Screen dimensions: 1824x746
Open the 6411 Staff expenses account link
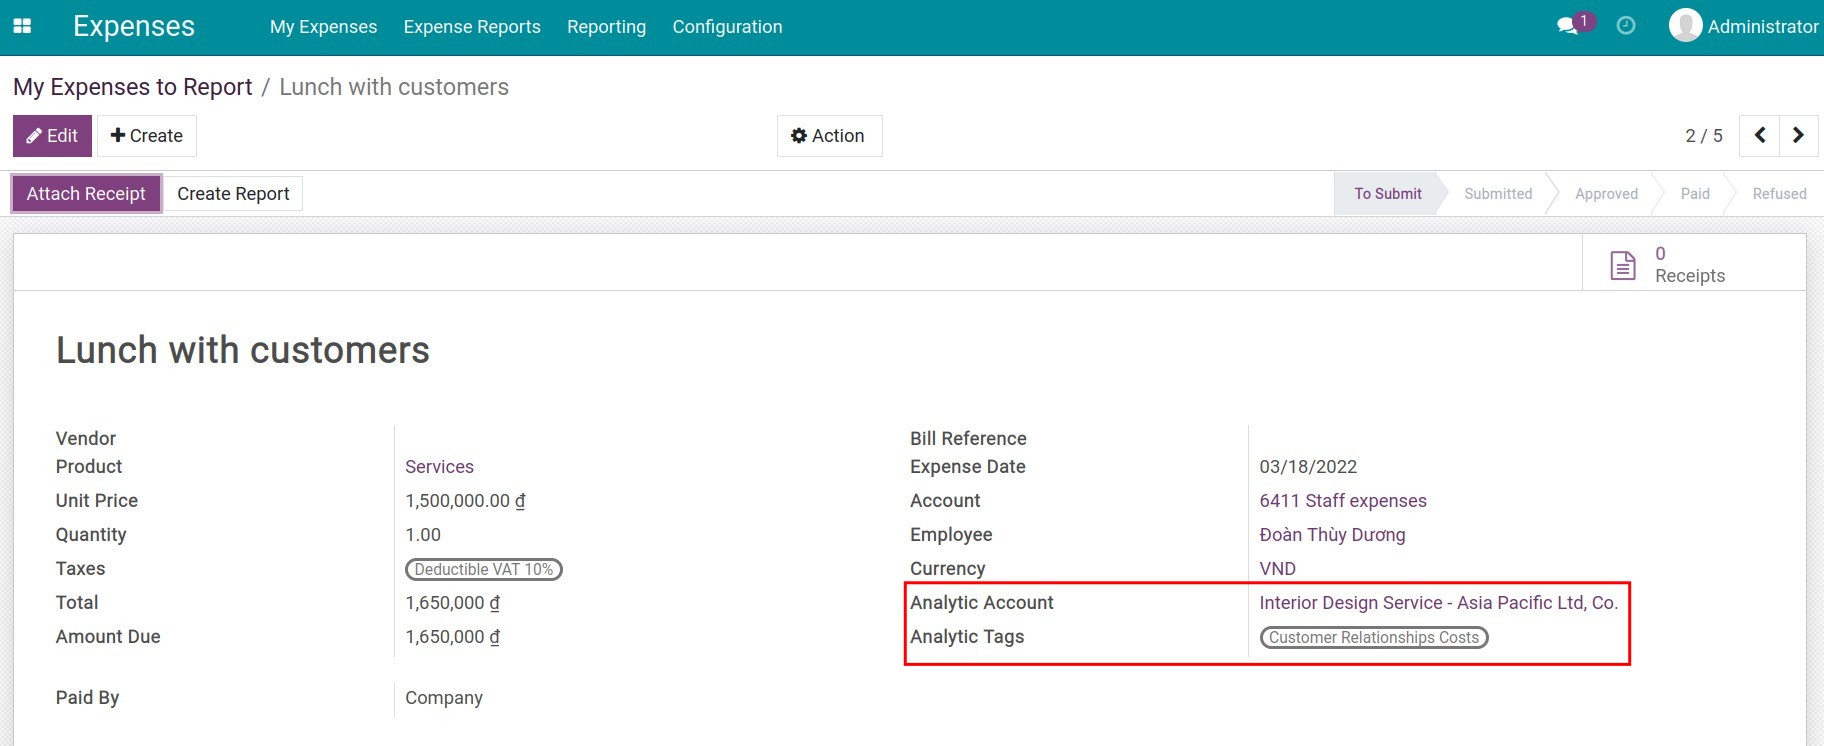1342,501
